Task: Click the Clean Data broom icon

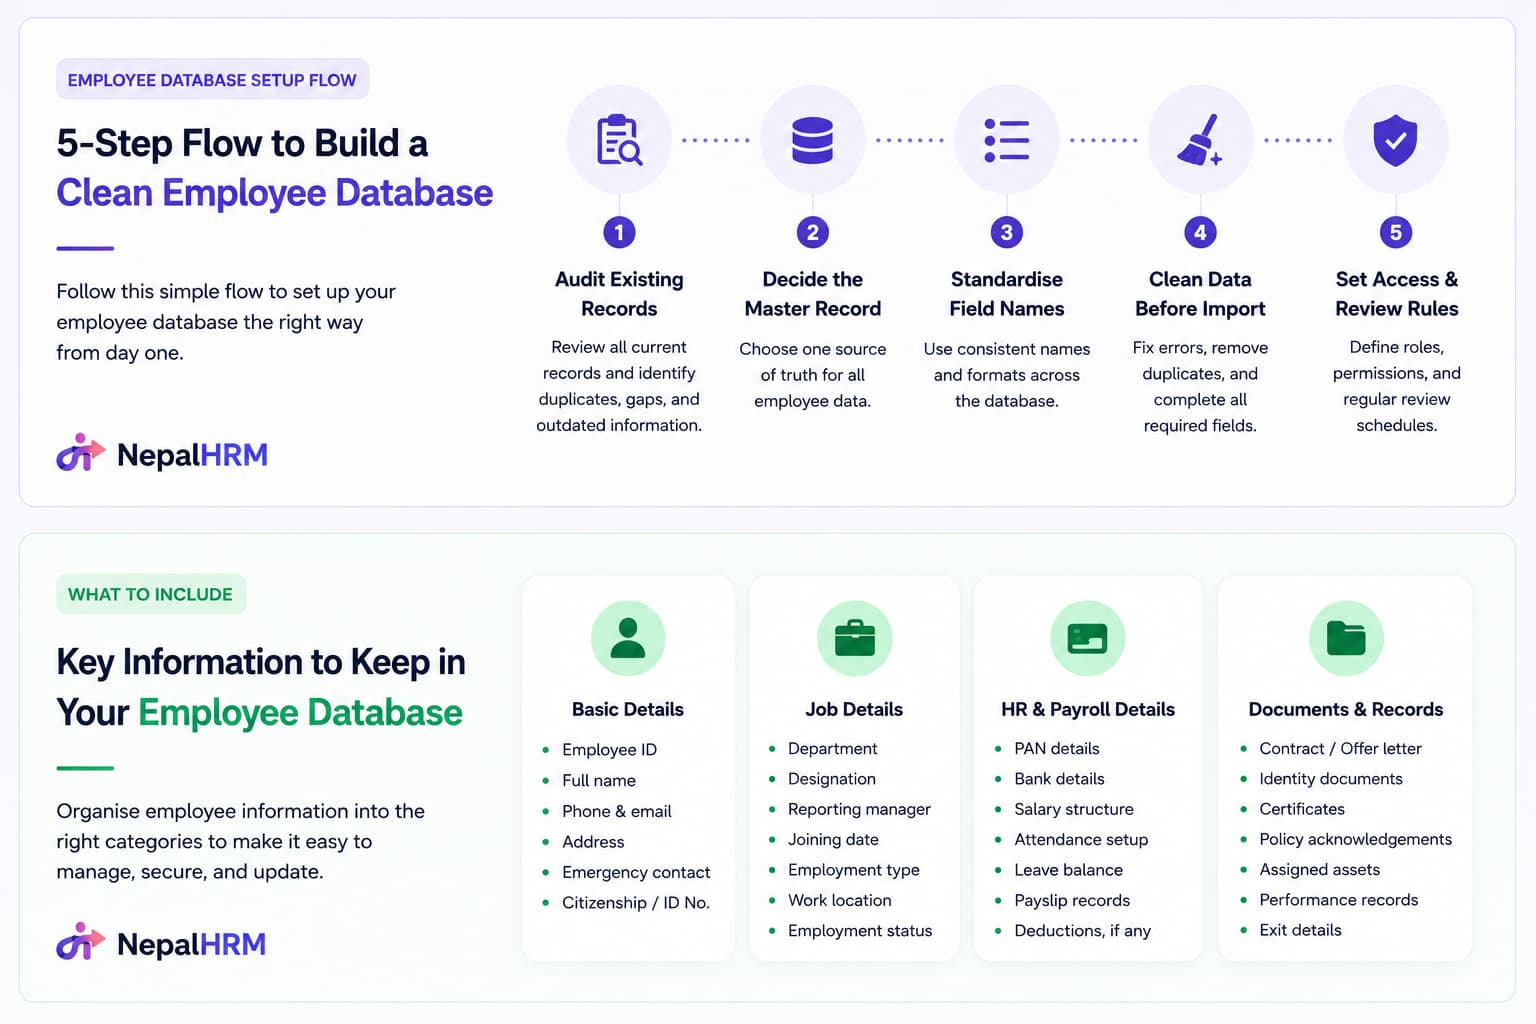Action: pos(1200,140)
